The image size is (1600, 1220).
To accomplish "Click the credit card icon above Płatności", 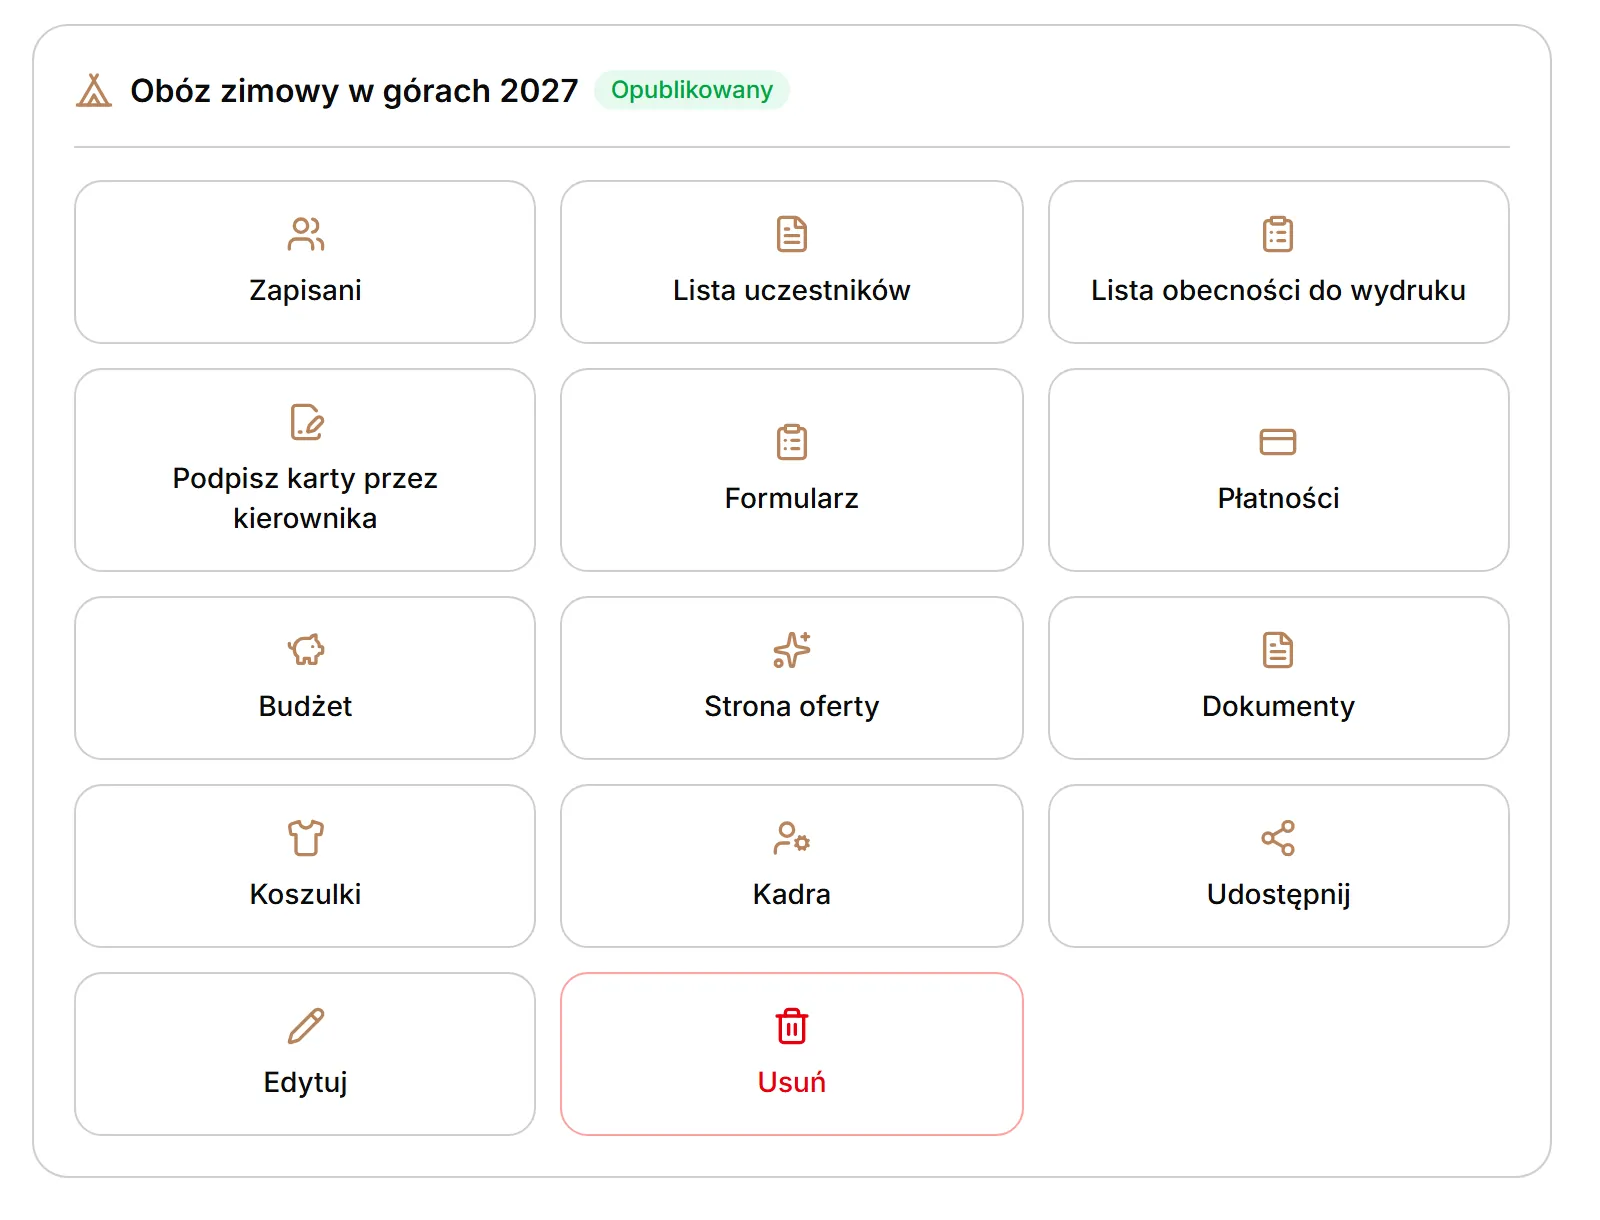I will pos(1278,442).
